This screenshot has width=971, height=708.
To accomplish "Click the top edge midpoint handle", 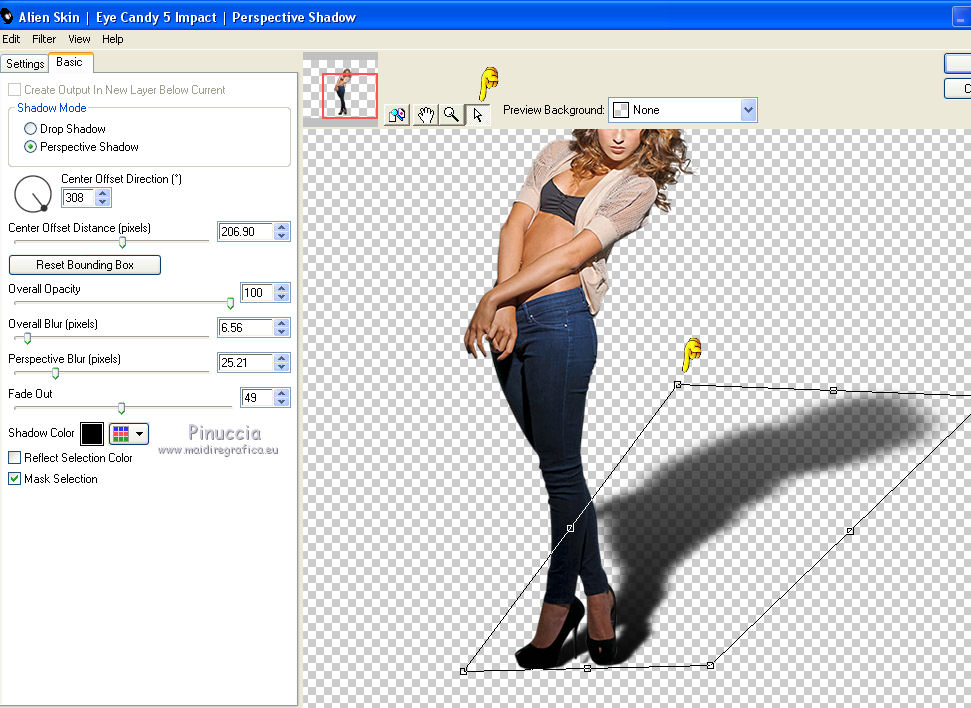I will [x=834, y=390].
